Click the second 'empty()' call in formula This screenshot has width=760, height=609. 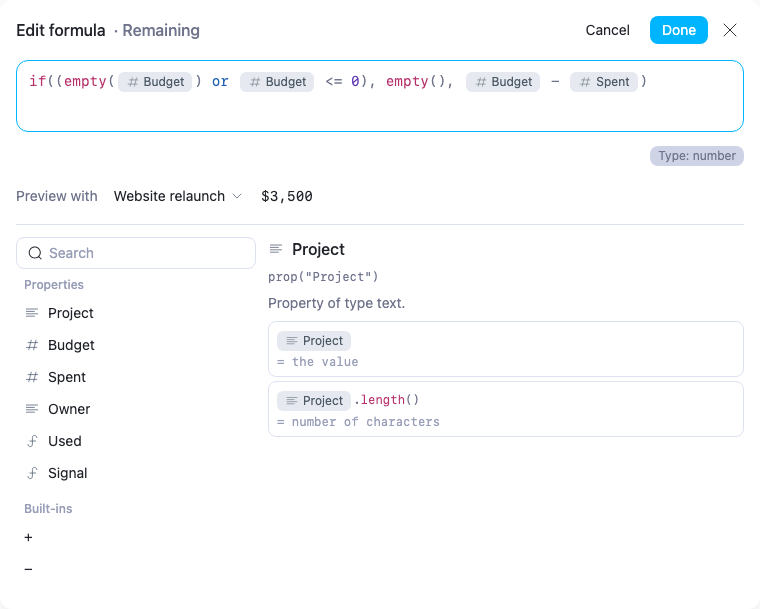point(415,81)
